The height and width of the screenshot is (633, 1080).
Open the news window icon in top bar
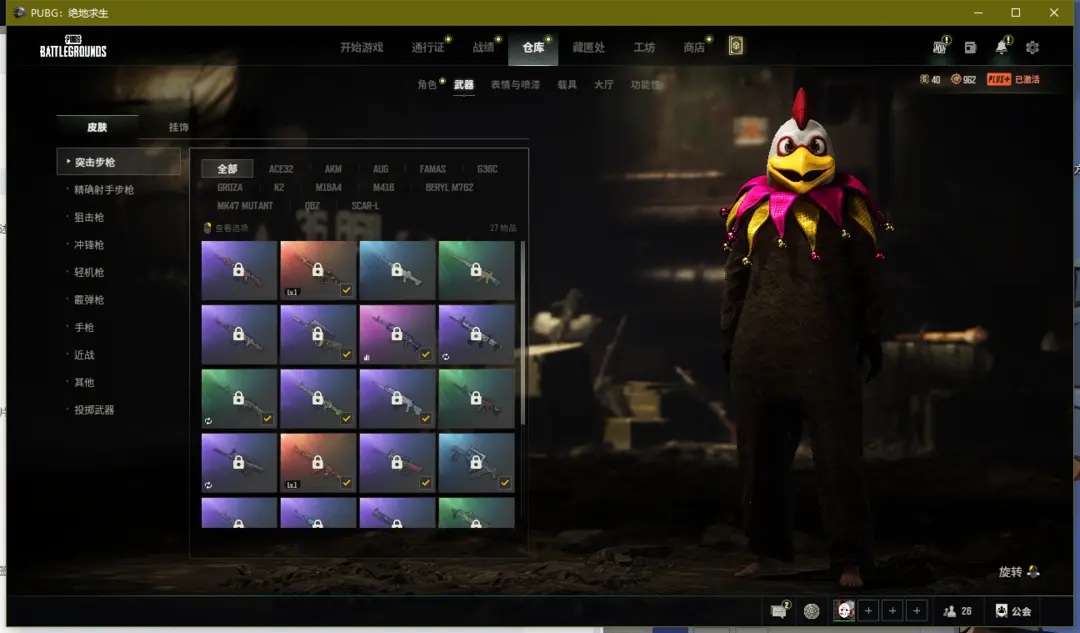click(x=970, y=47)
